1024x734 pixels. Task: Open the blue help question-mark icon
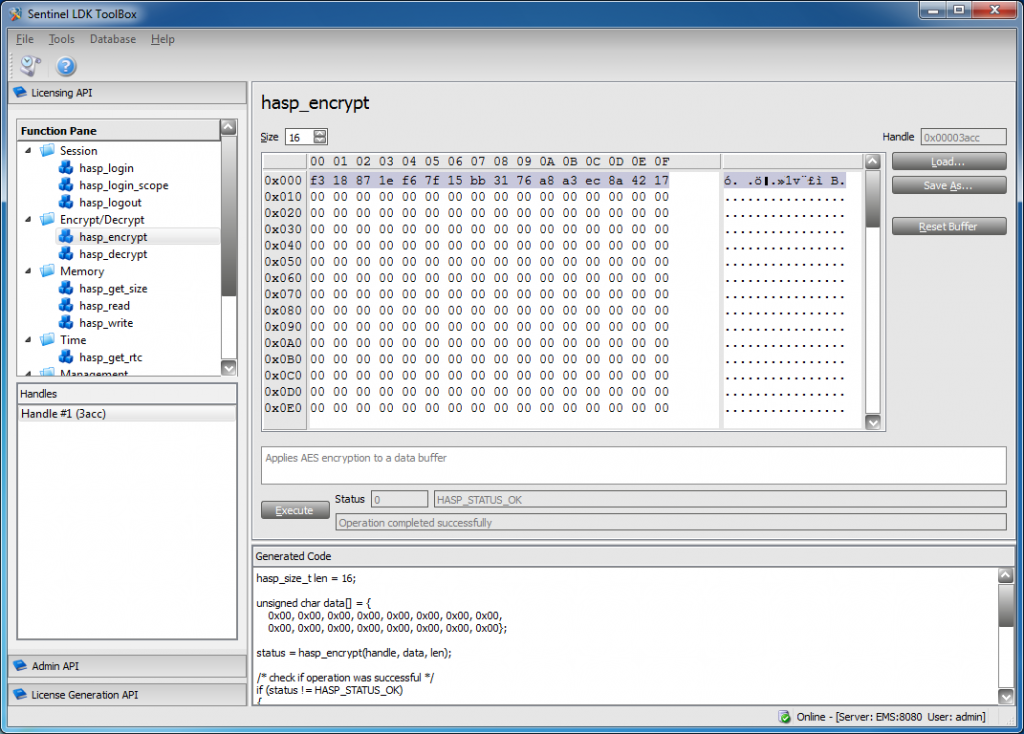click(x=66, y=66)
